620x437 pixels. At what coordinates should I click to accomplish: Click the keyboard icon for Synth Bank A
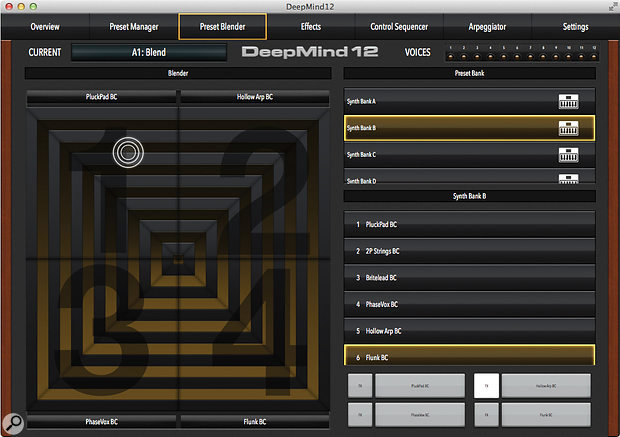569,102
